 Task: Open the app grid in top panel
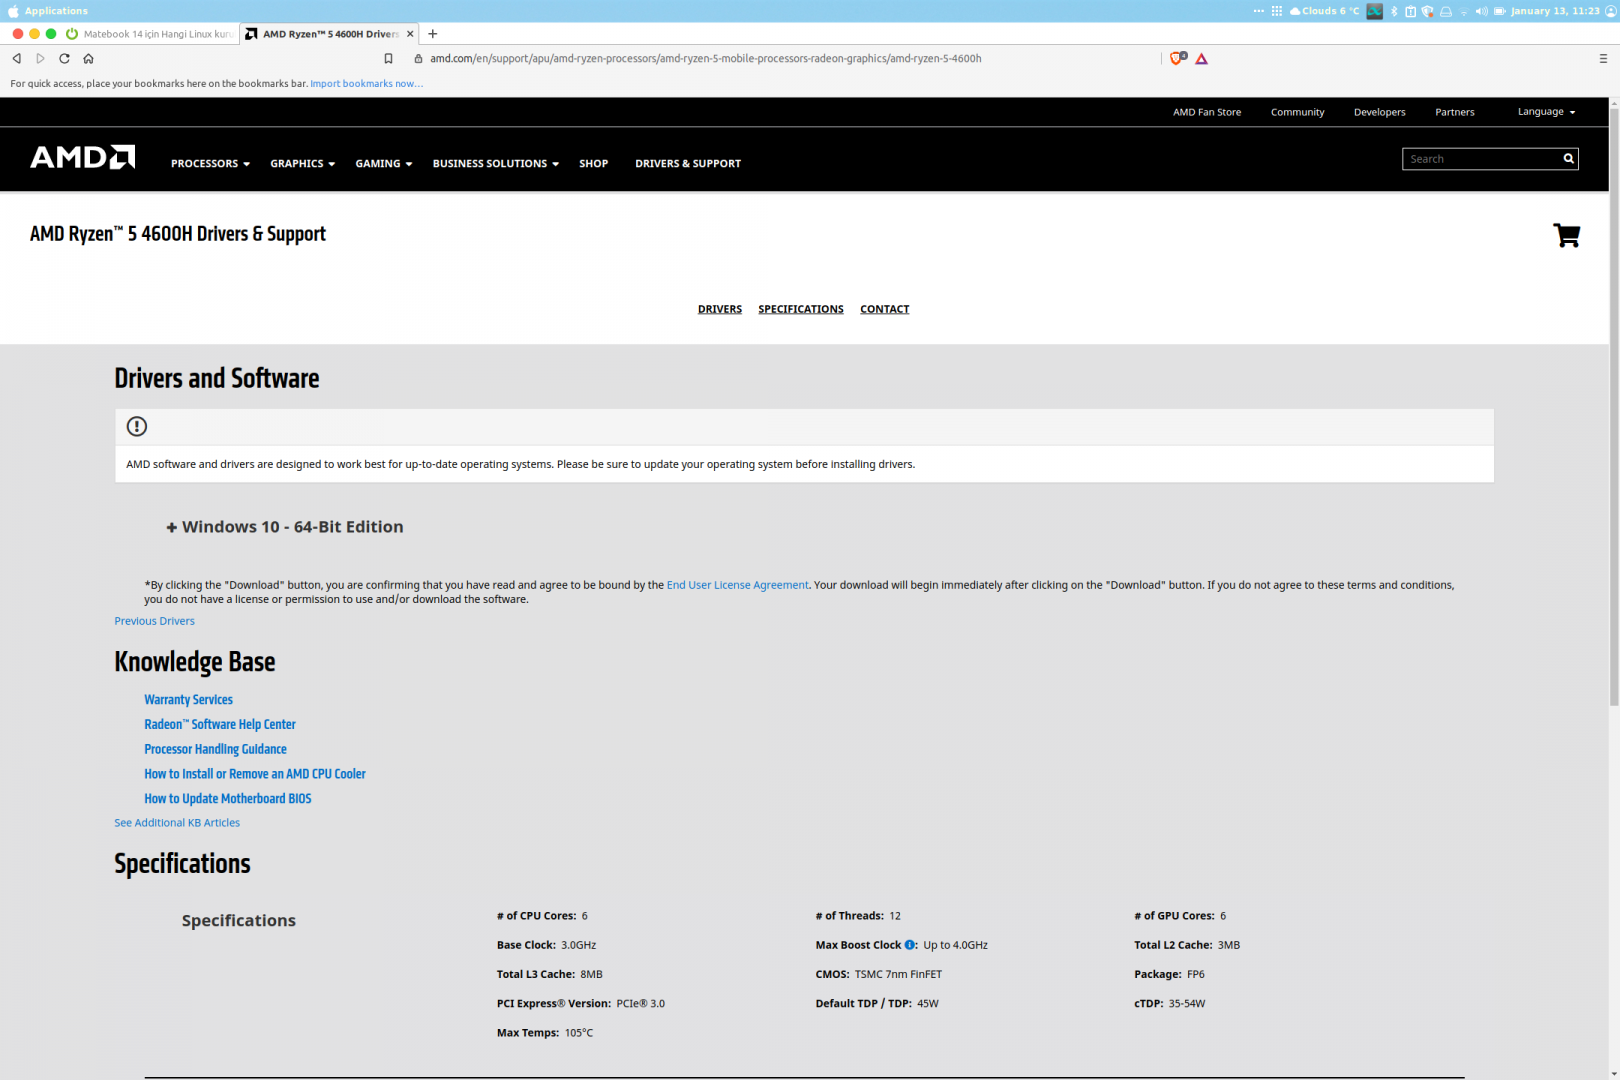[1277, 11]
